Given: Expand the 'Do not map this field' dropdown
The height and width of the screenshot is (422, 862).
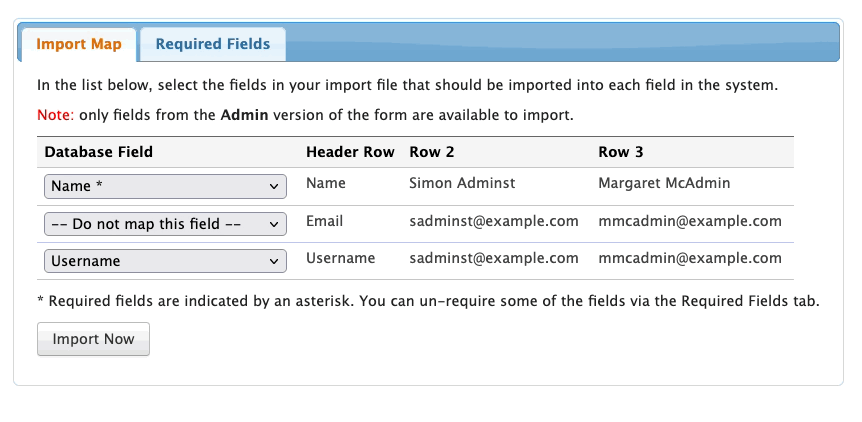Looking at the screenshot, I should (165, 224).
